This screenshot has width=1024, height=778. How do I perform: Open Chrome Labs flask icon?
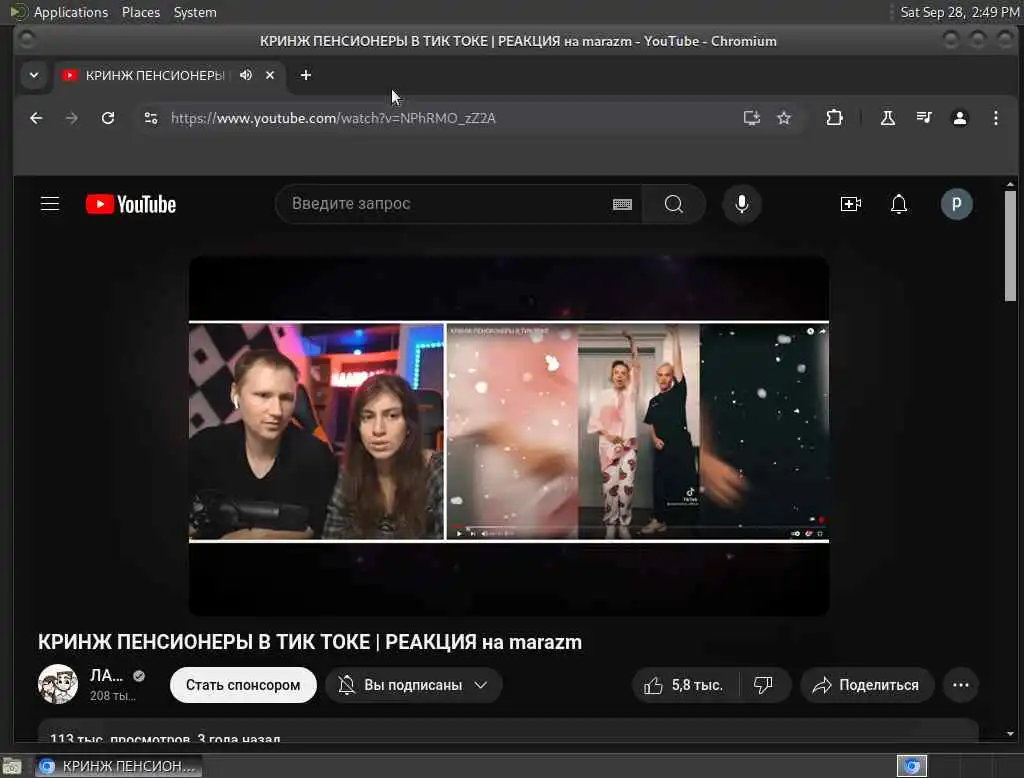pyautogui.click(x=888, y=118)
